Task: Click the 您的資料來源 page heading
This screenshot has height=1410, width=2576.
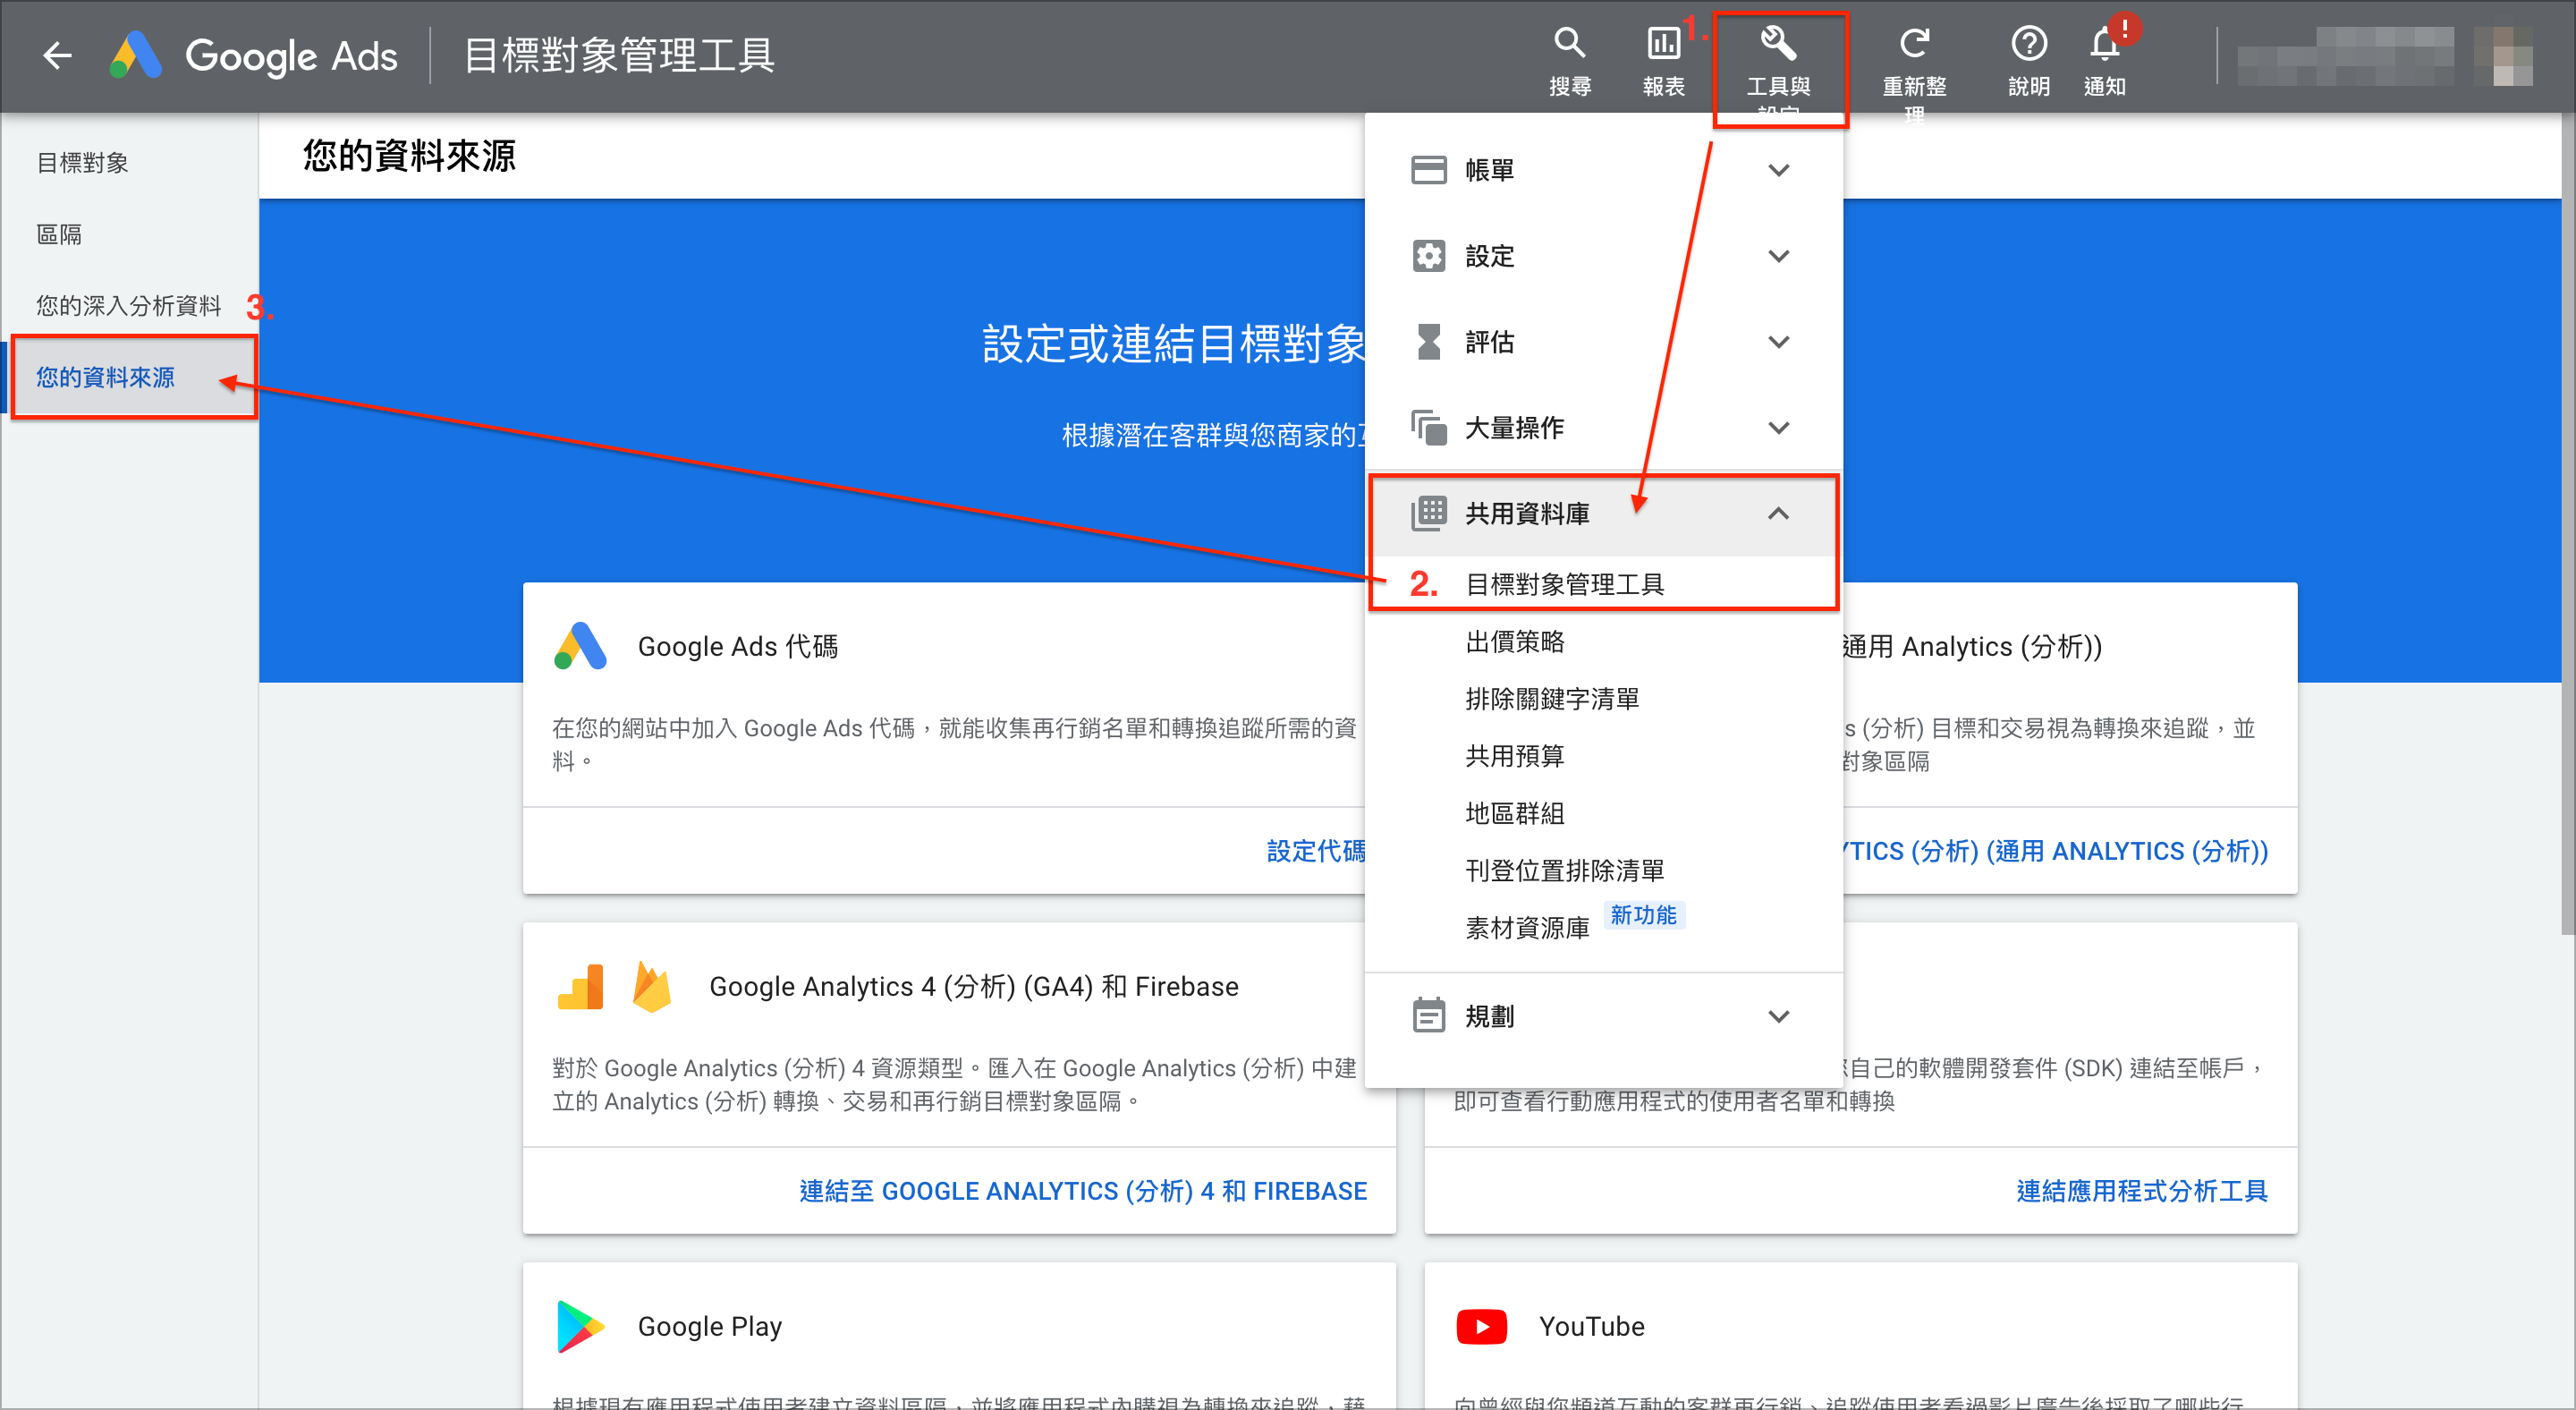Action: point(409,155)
